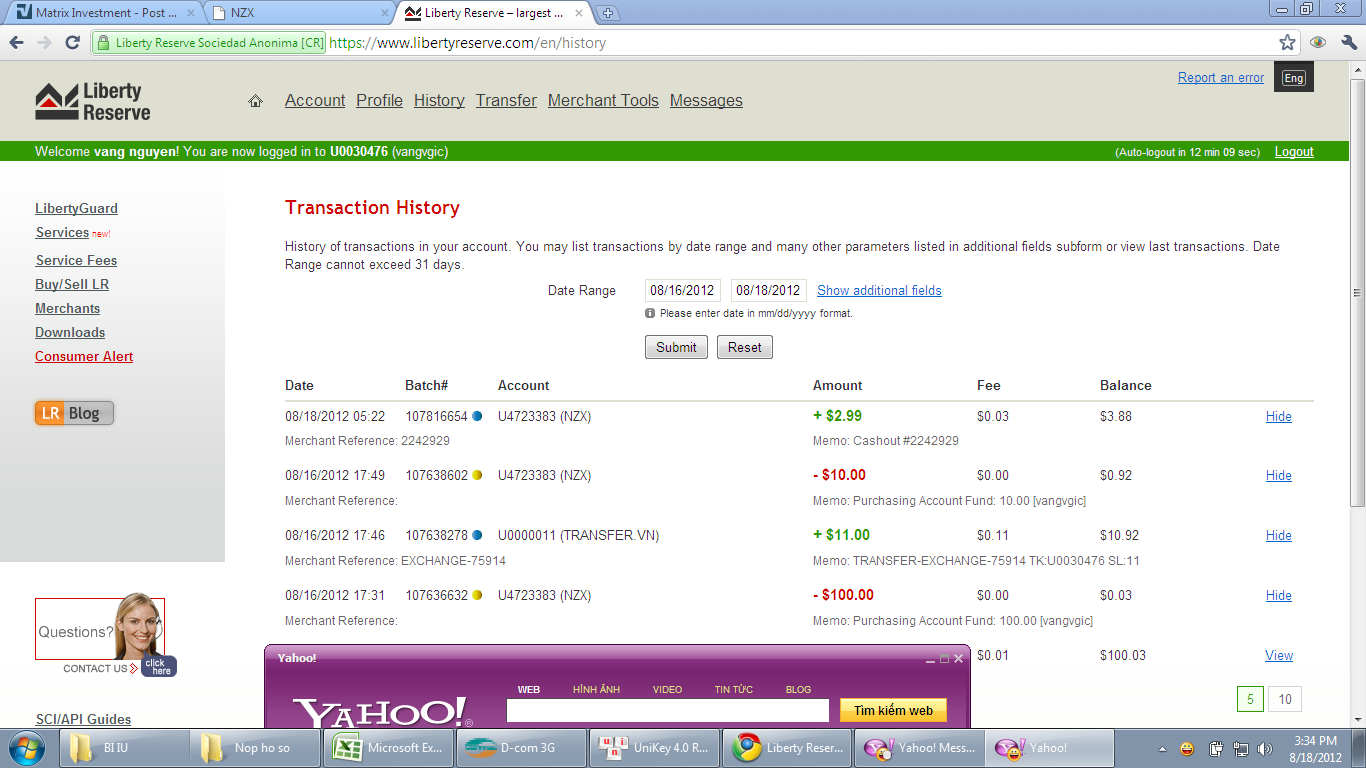Open UniKey 4.0 from the taskbar
Screen dimensions: 1366x768
tap(652, 747)
